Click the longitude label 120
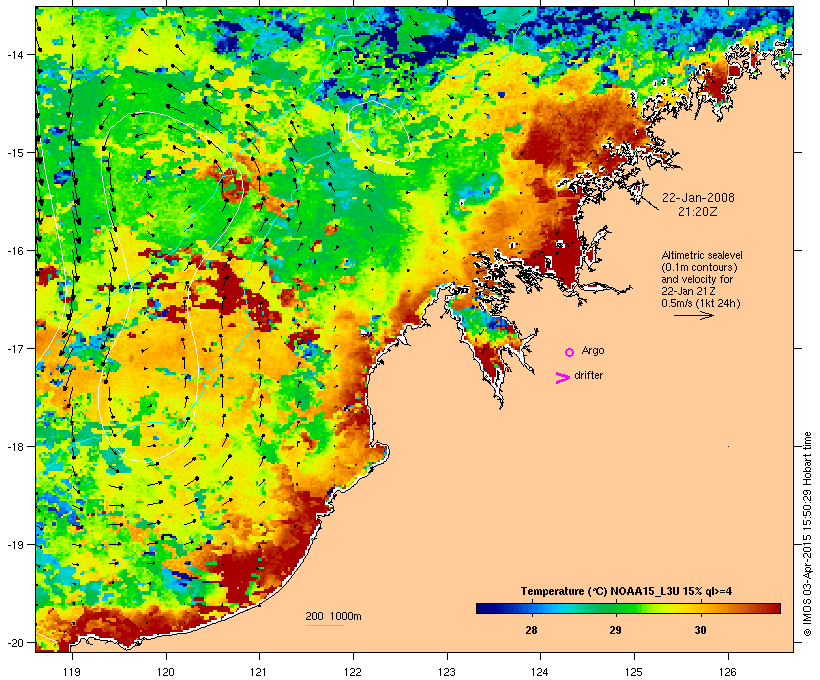820x680 pixels. (x=166, y=672)
